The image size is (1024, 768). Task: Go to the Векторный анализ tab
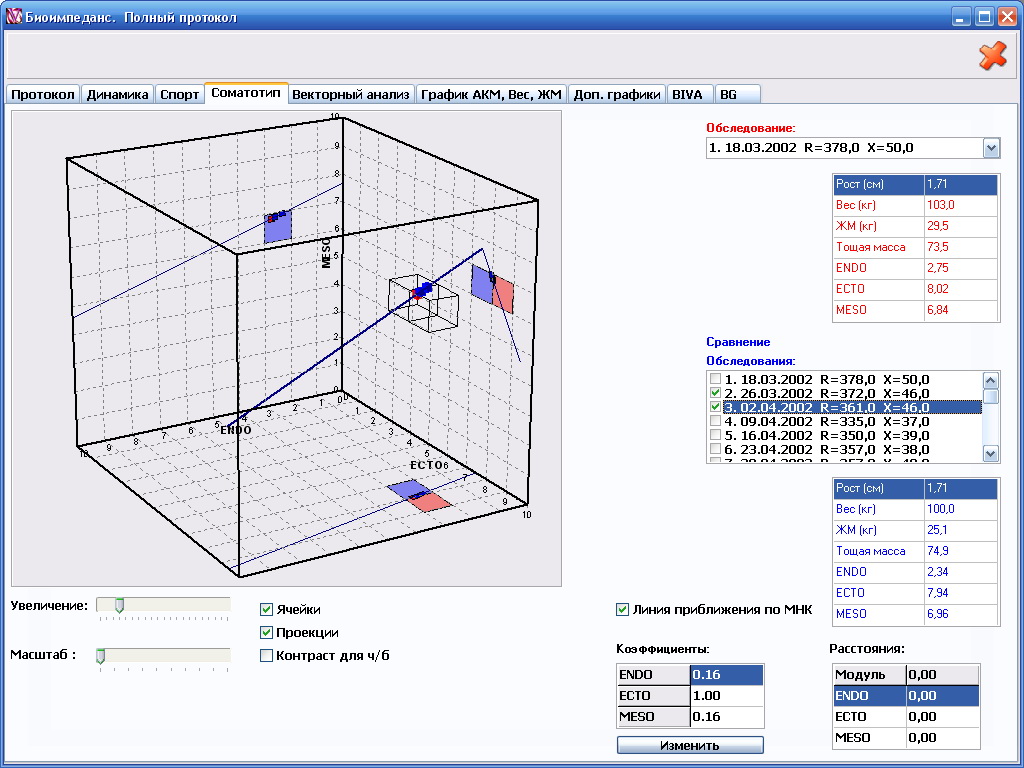pyautogui.click(x=351, y=95)
